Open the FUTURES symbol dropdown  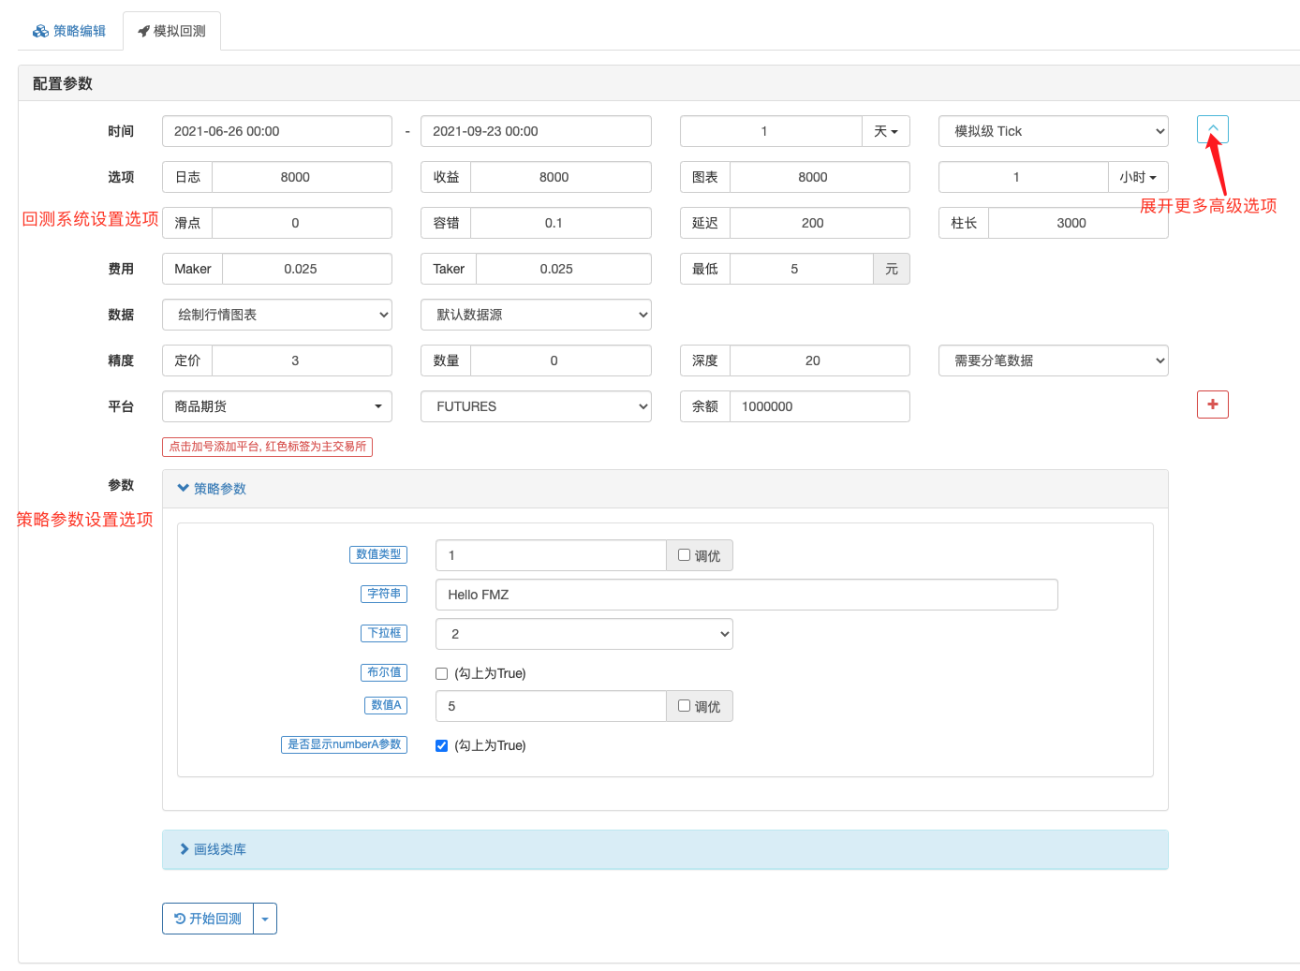[x=536, y=406]
